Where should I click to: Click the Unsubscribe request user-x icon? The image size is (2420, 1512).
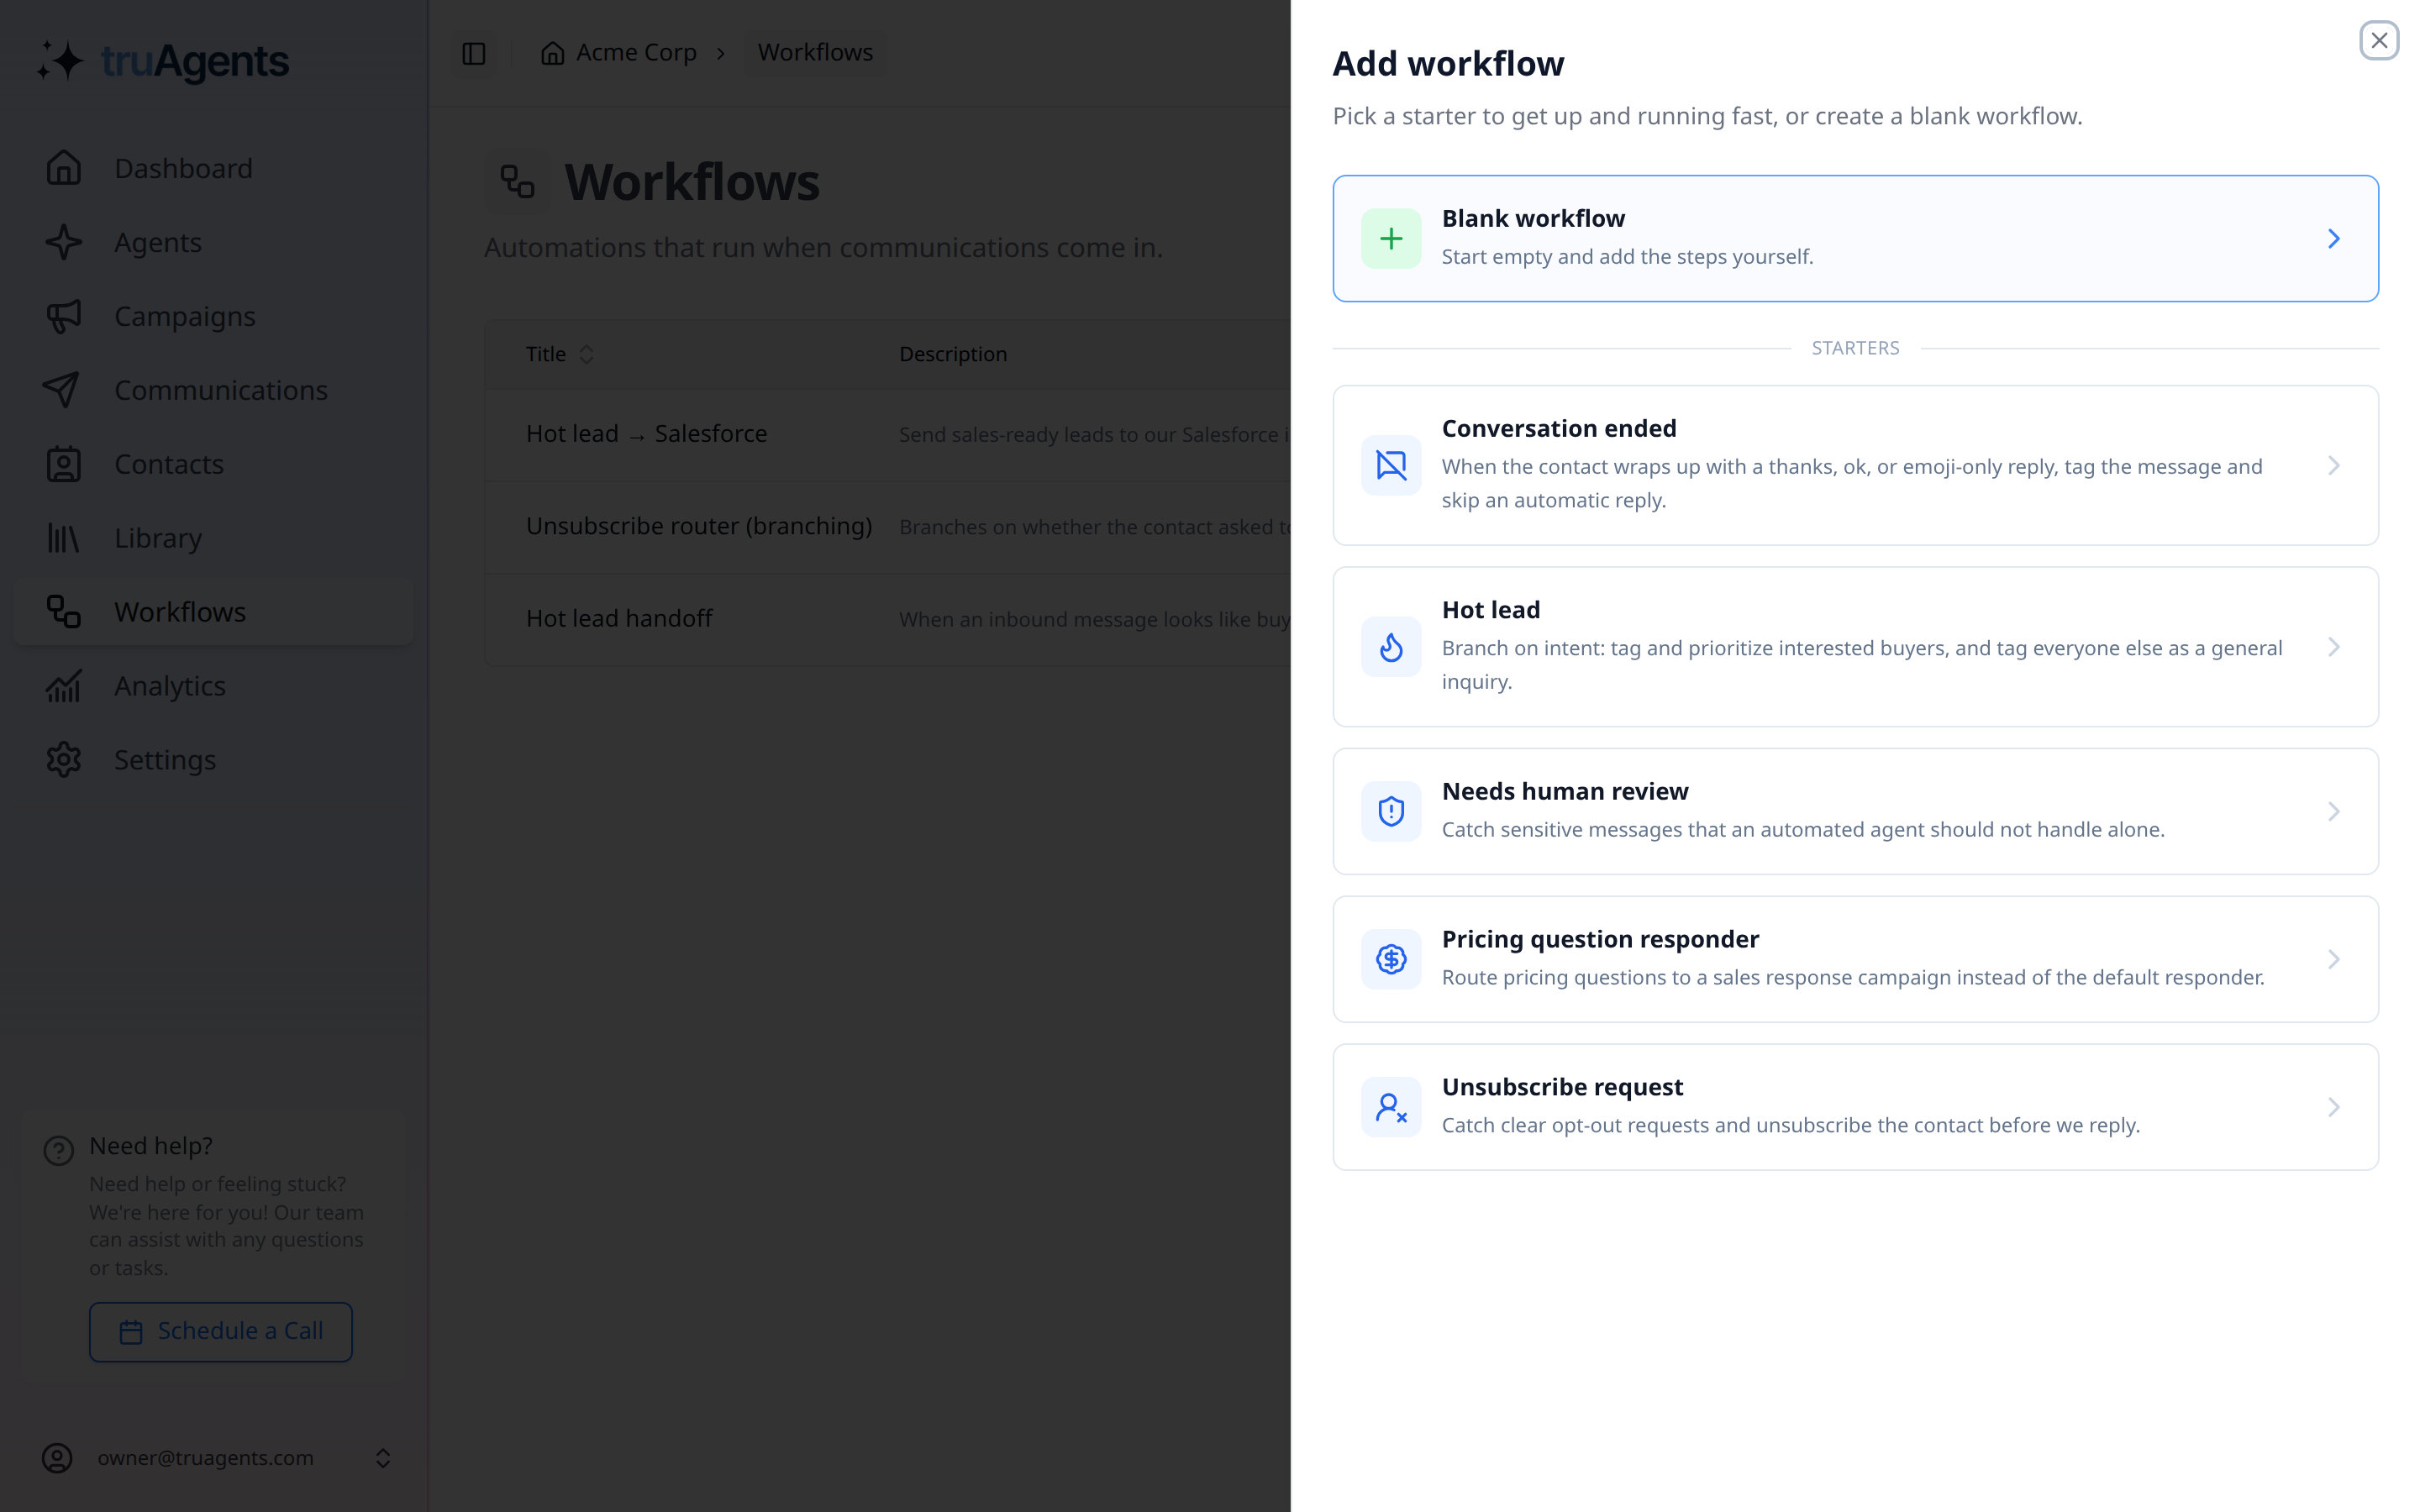point(1391,1107)
